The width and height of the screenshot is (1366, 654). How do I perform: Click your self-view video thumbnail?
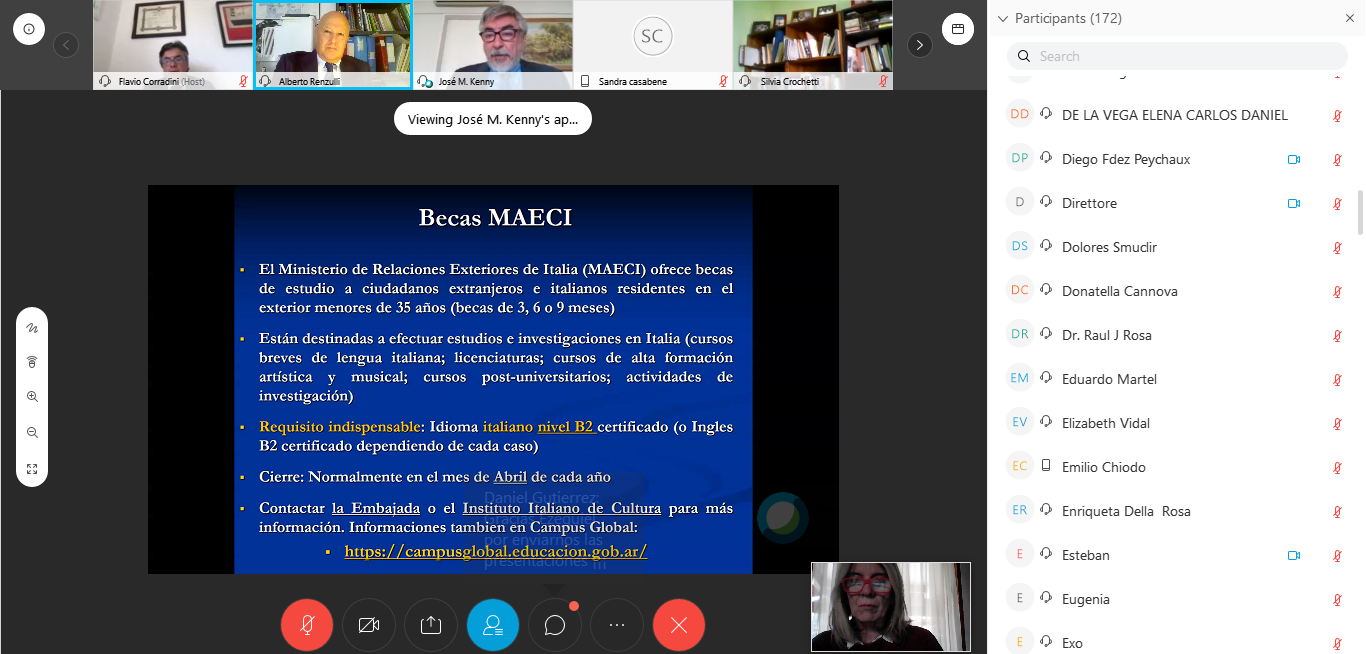891,607
